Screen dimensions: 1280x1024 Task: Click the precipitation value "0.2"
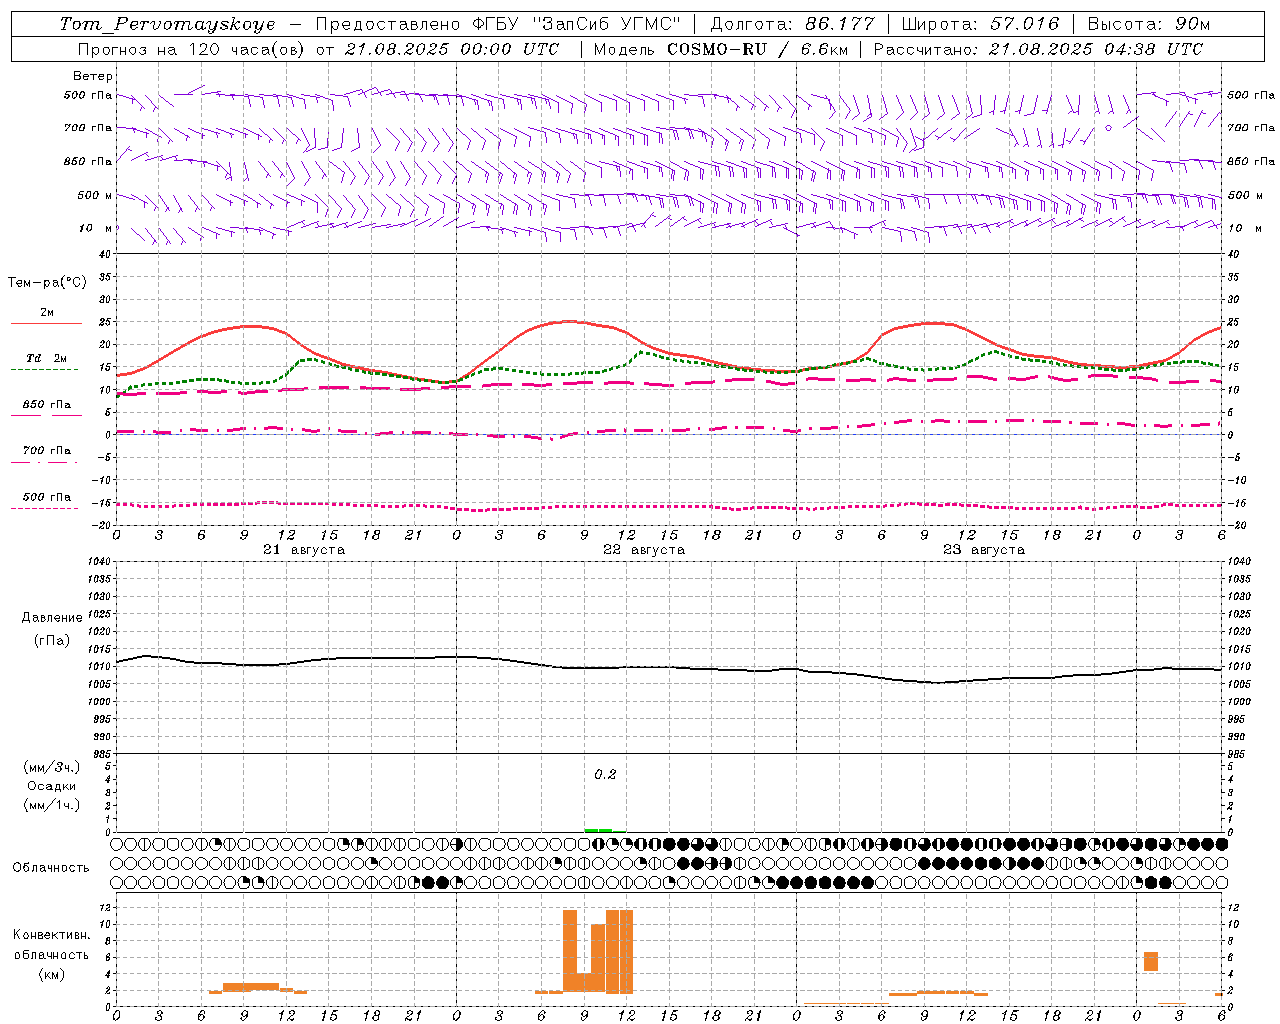pyautogui.click(x=605, y=775)
